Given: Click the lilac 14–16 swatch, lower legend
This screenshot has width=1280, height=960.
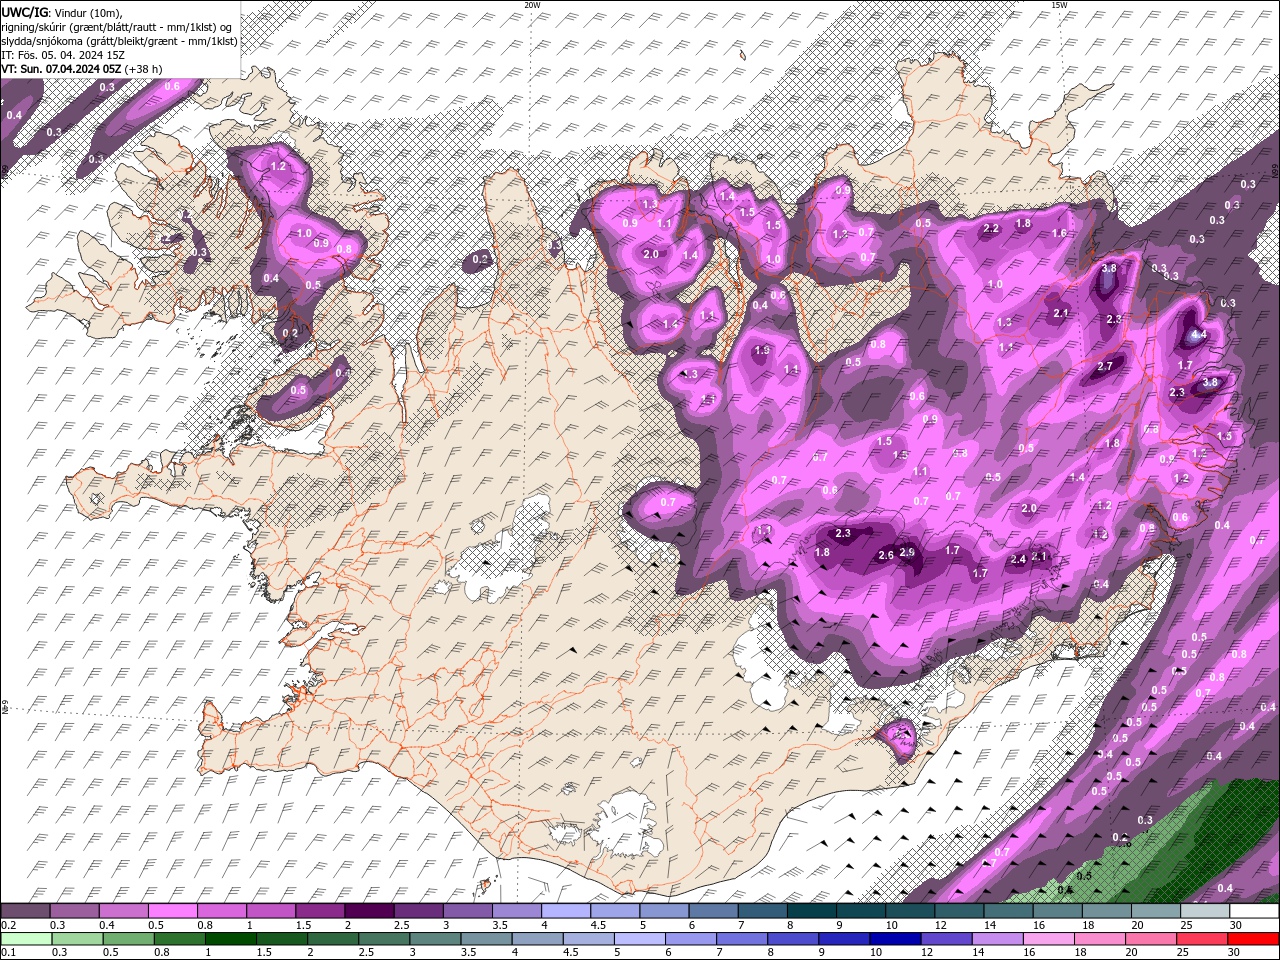Looking at the screenshot, I should [x=996, y=939].
